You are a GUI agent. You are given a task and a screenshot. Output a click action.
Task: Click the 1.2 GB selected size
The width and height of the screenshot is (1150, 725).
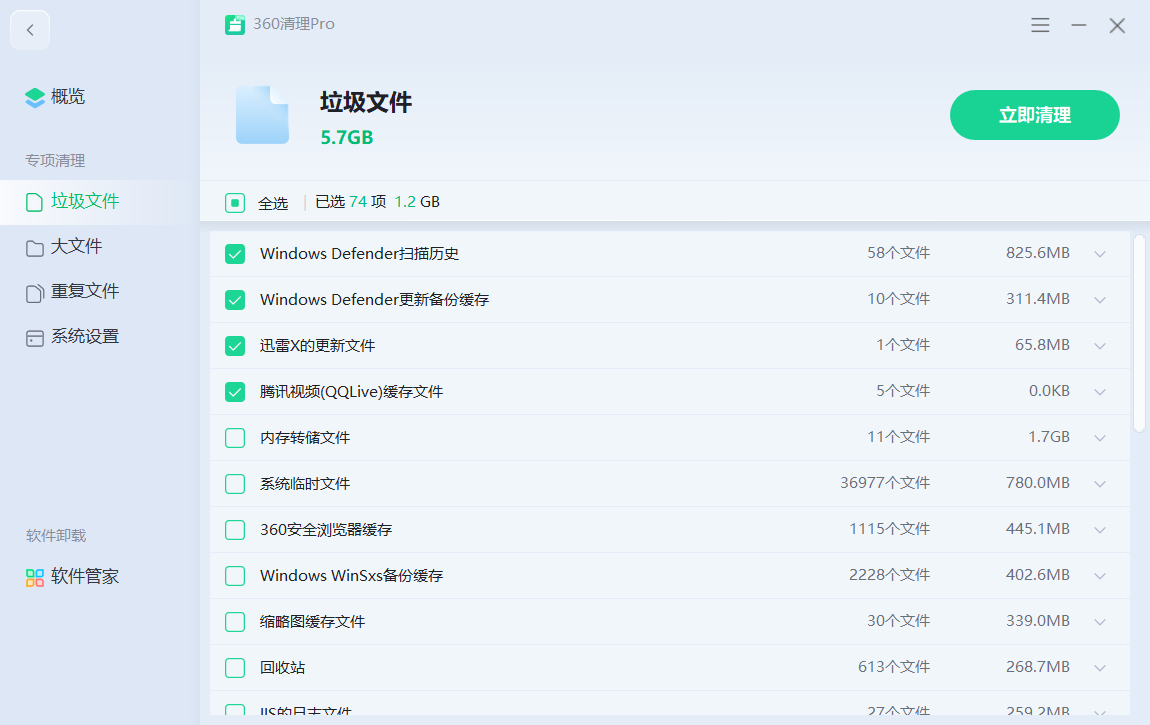tap(417, 202)
